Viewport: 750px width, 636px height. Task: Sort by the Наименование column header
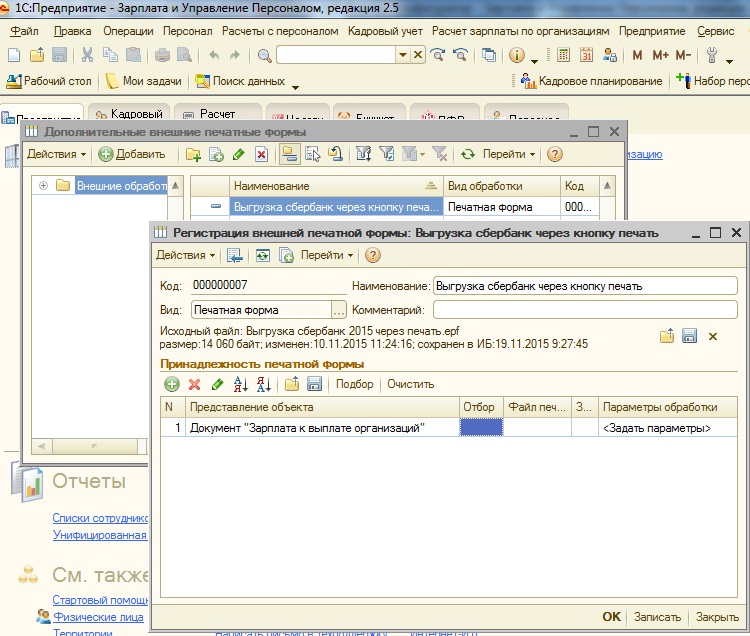click(x=336, y=186)
